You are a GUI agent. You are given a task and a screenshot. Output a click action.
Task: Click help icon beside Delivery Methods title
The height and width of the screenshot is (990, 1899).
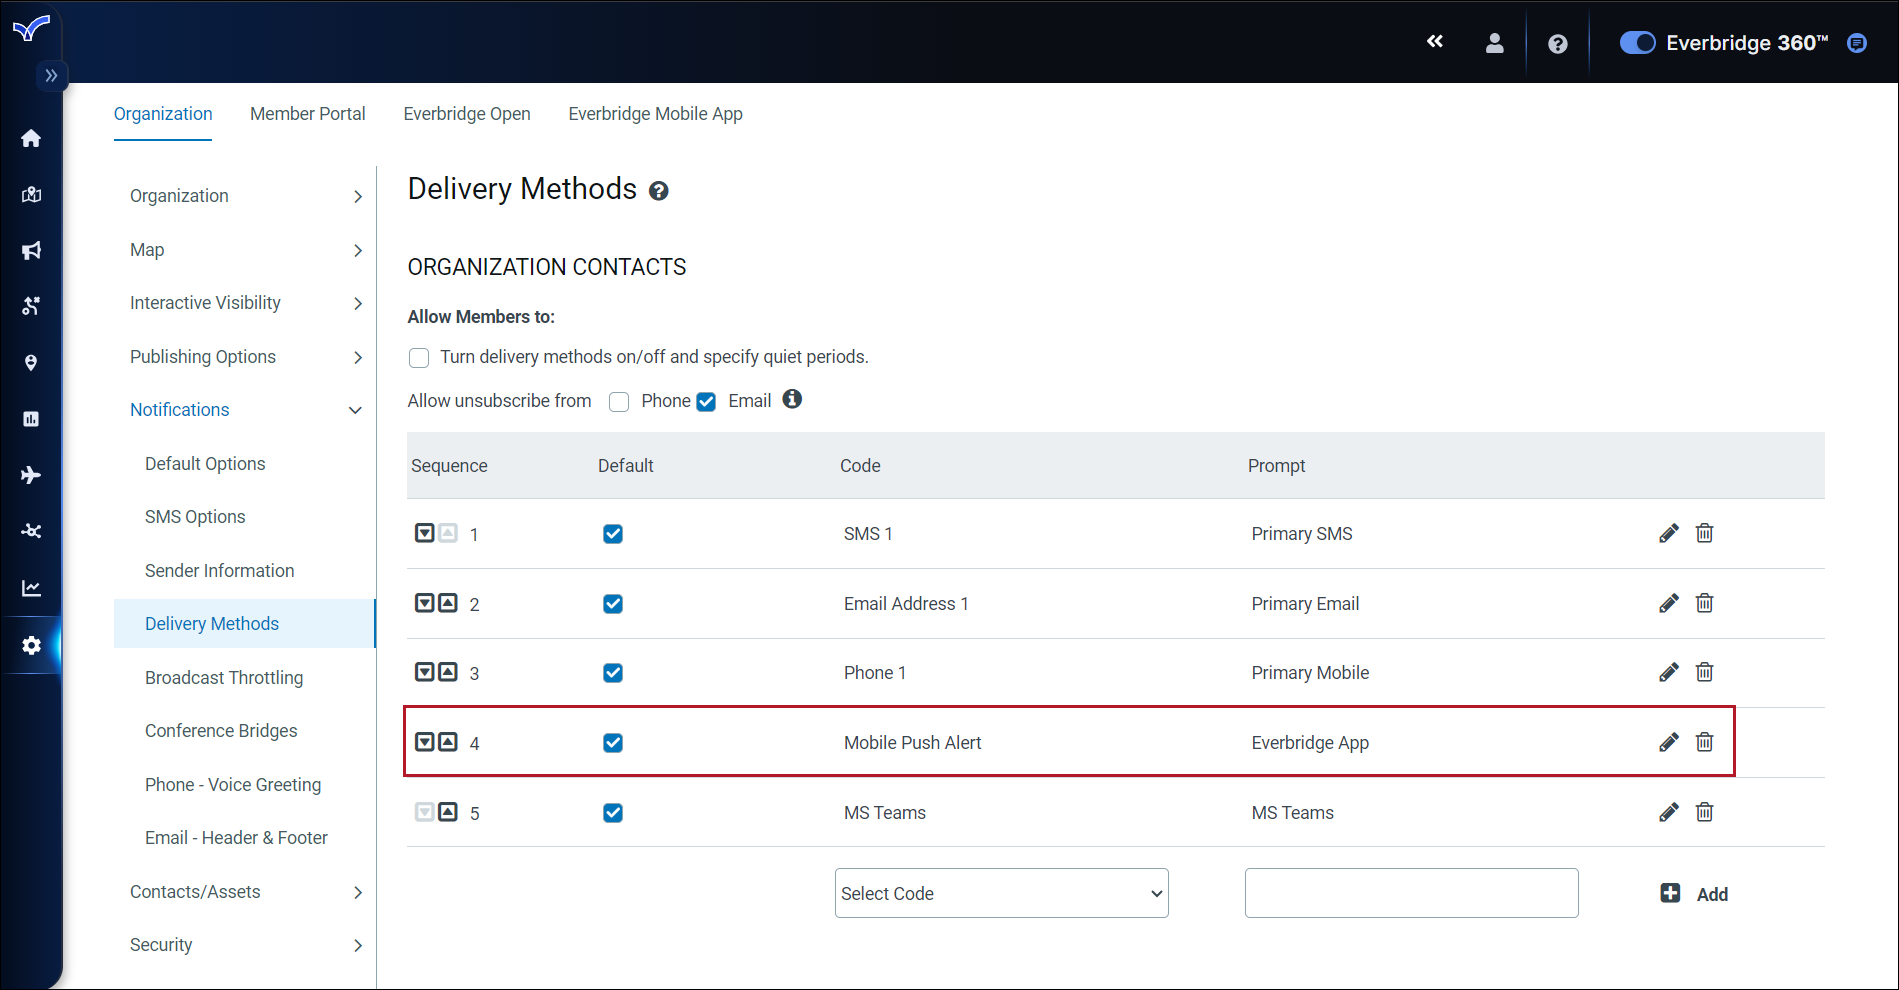[658, 191]
